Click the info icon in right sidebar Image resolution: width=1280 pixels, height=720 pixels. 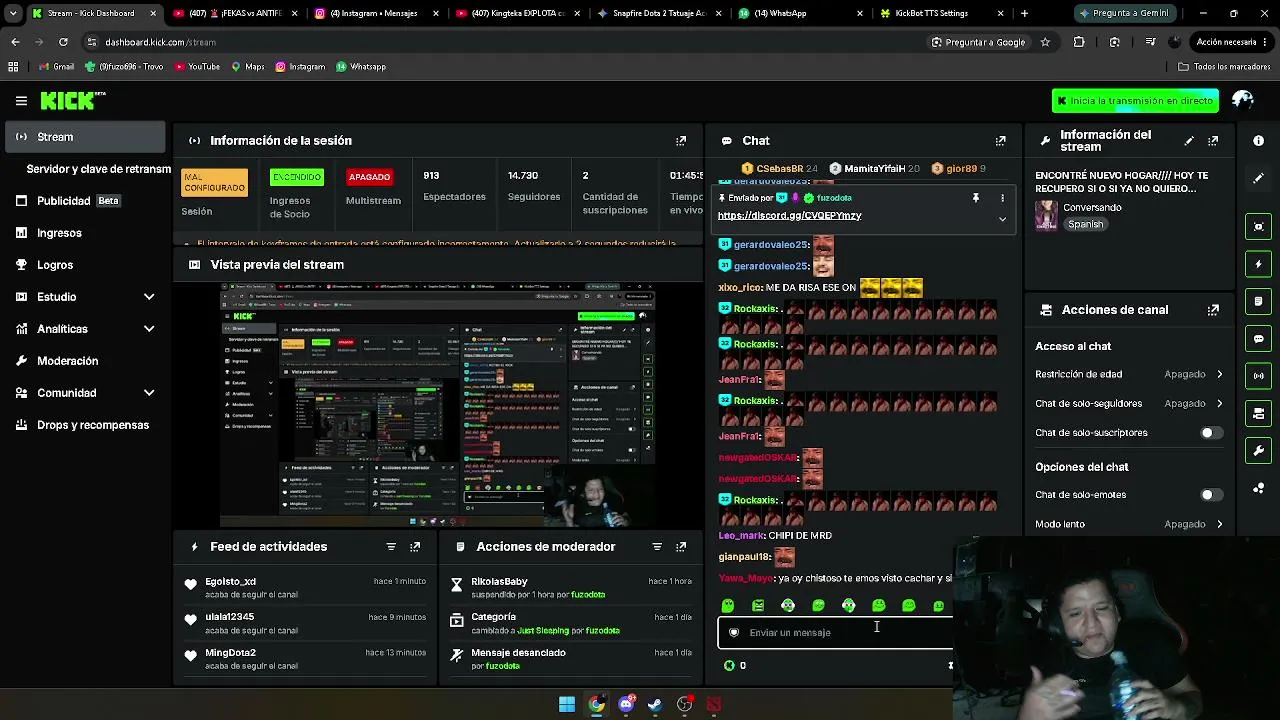[x=1258, y=141]
